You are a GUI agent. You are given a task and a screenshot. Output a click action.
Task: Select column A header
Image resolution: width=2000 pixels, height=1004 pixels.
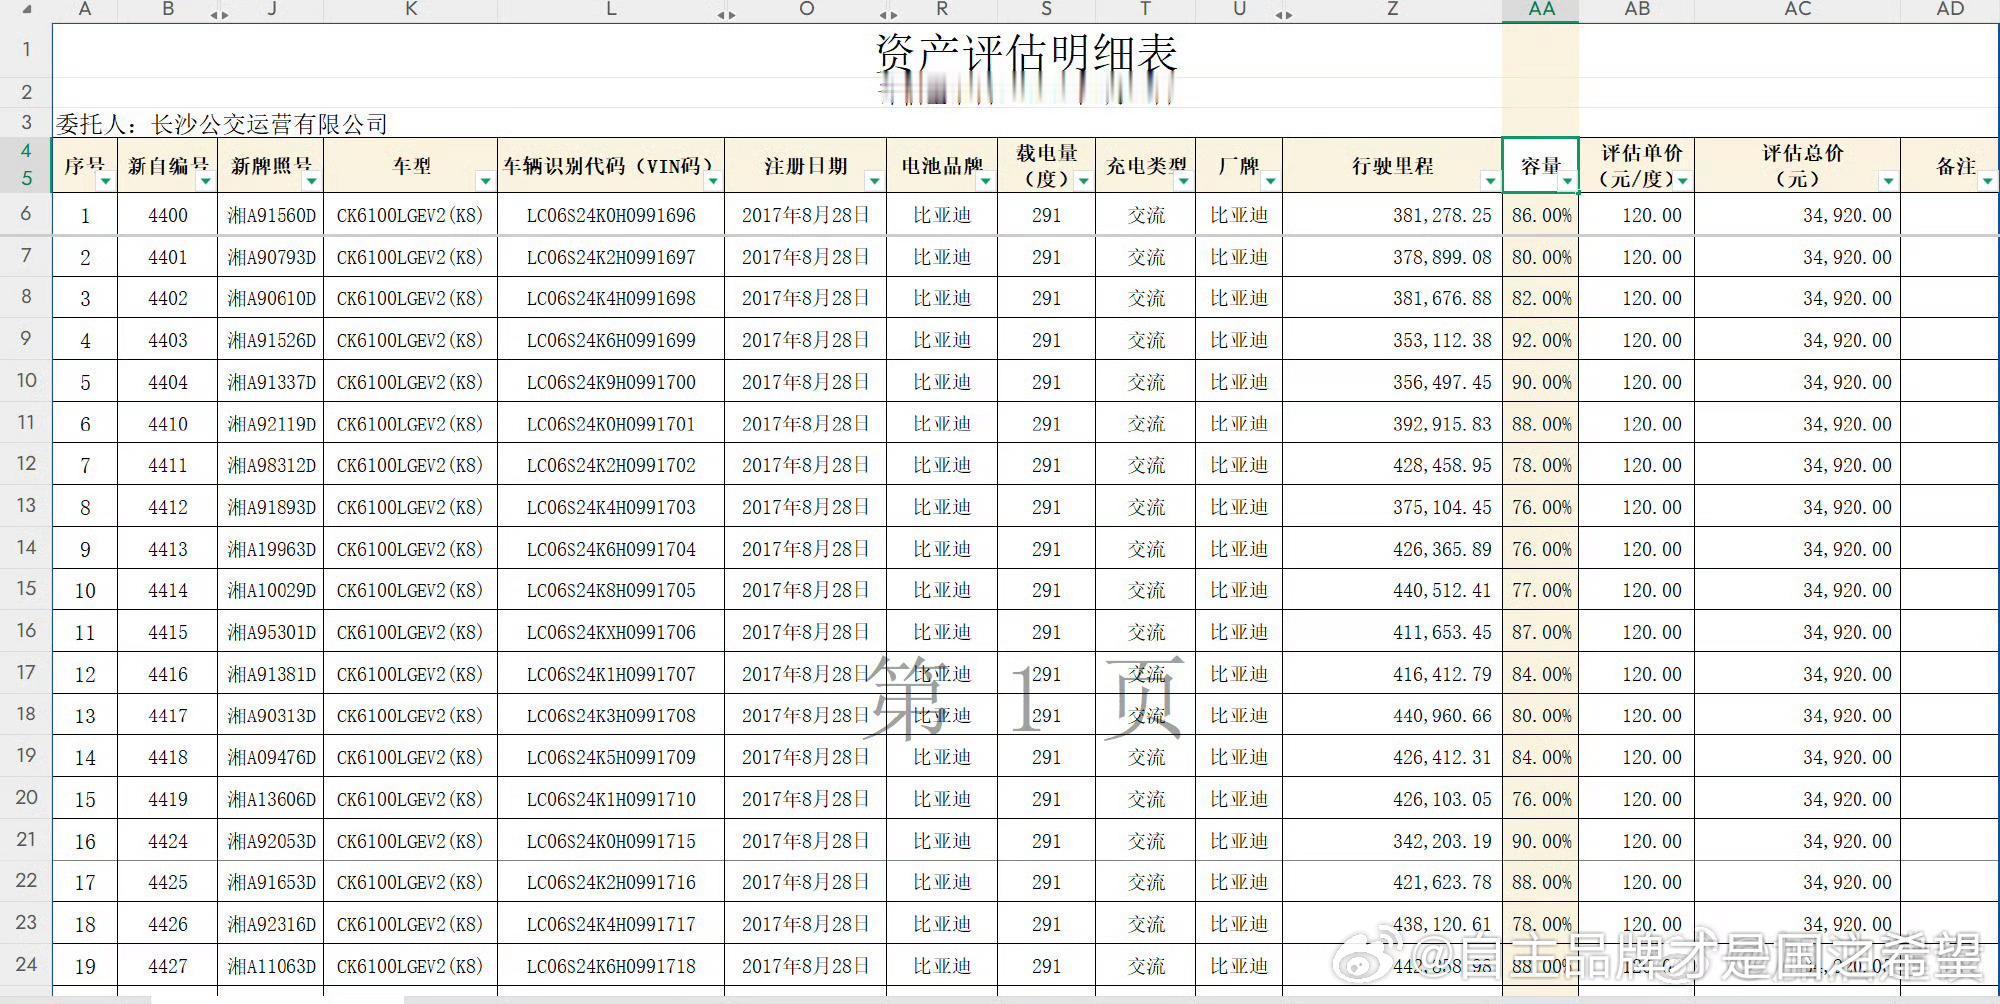click(85, 10)
